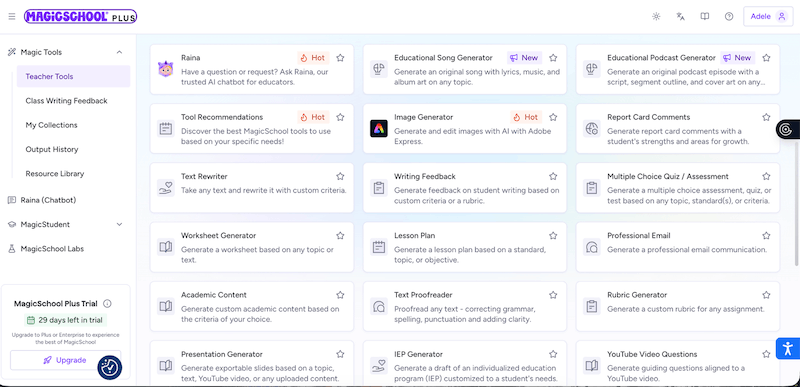The image size is (800, 387).
Task: Click the Text Proofreader icon
Action: point(379,306)
